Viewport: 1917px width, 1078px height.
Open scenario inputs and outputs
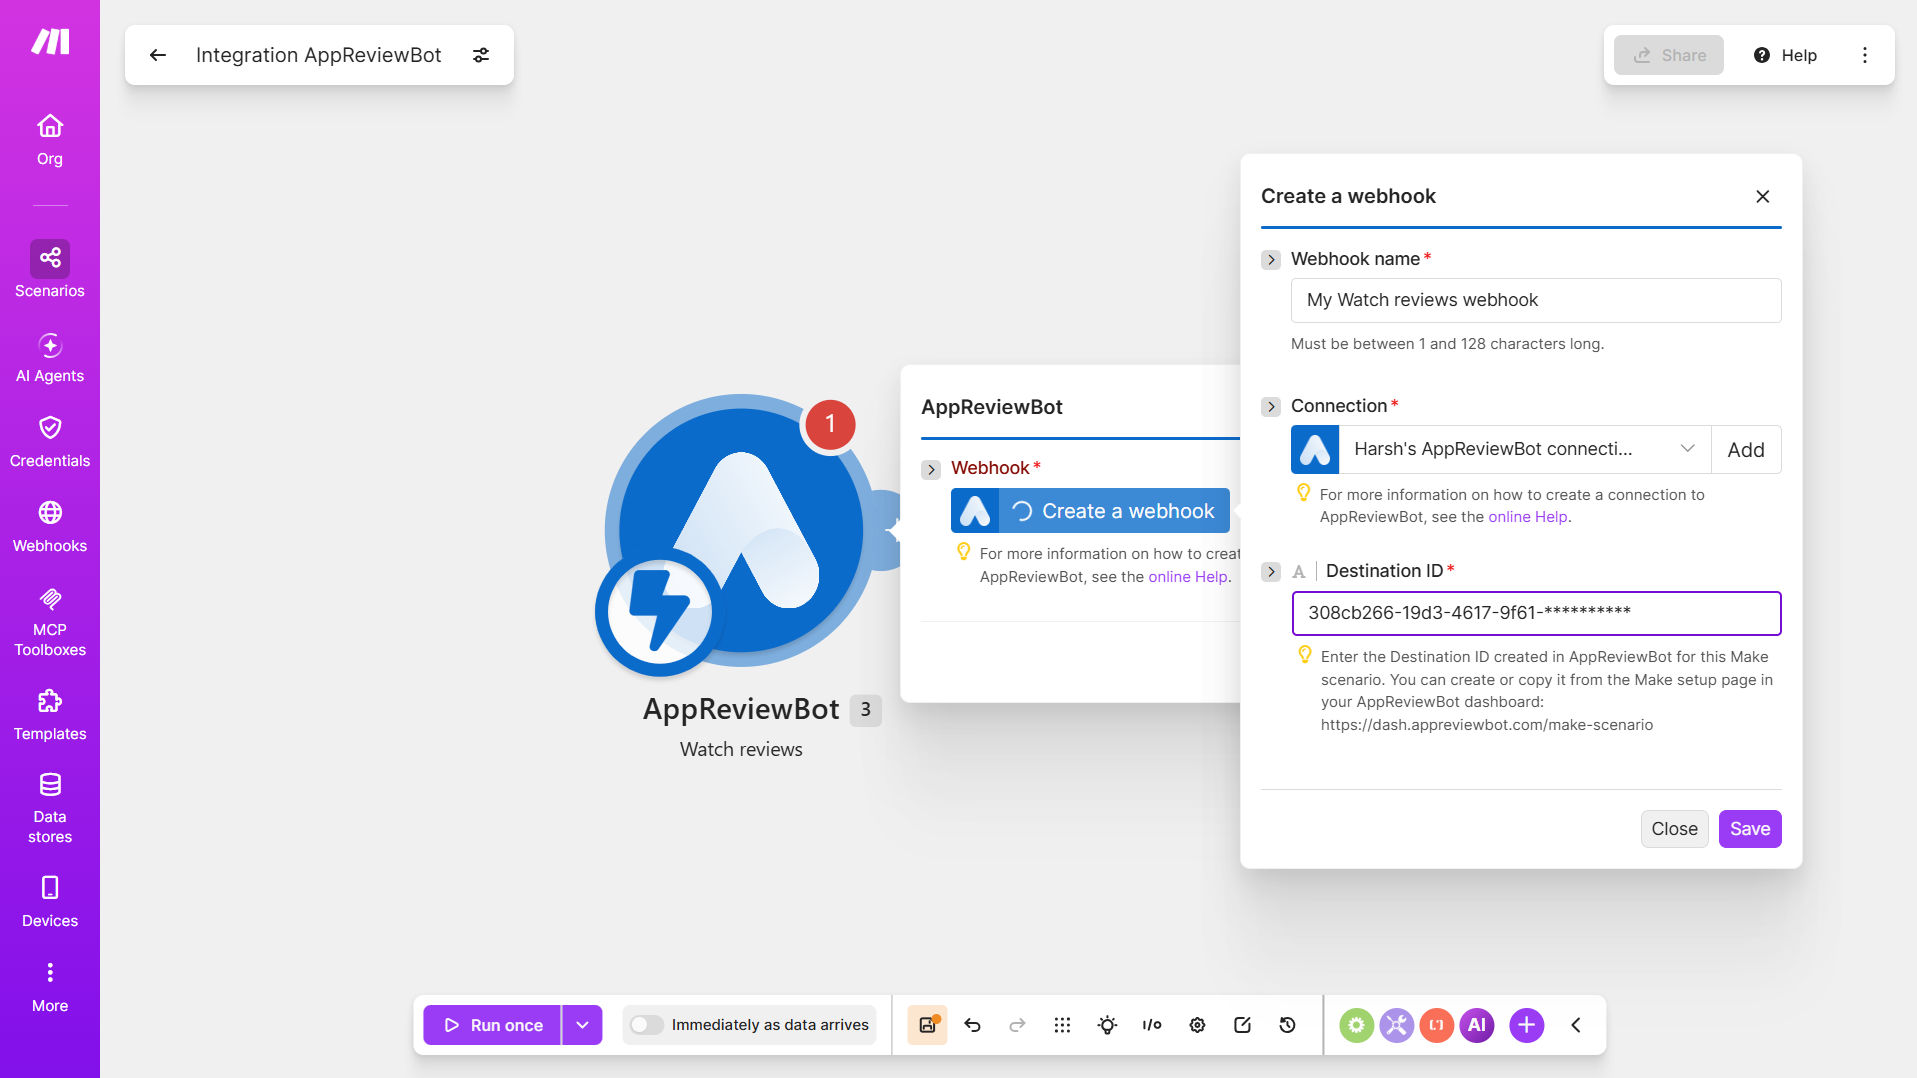(1152, 1025)
